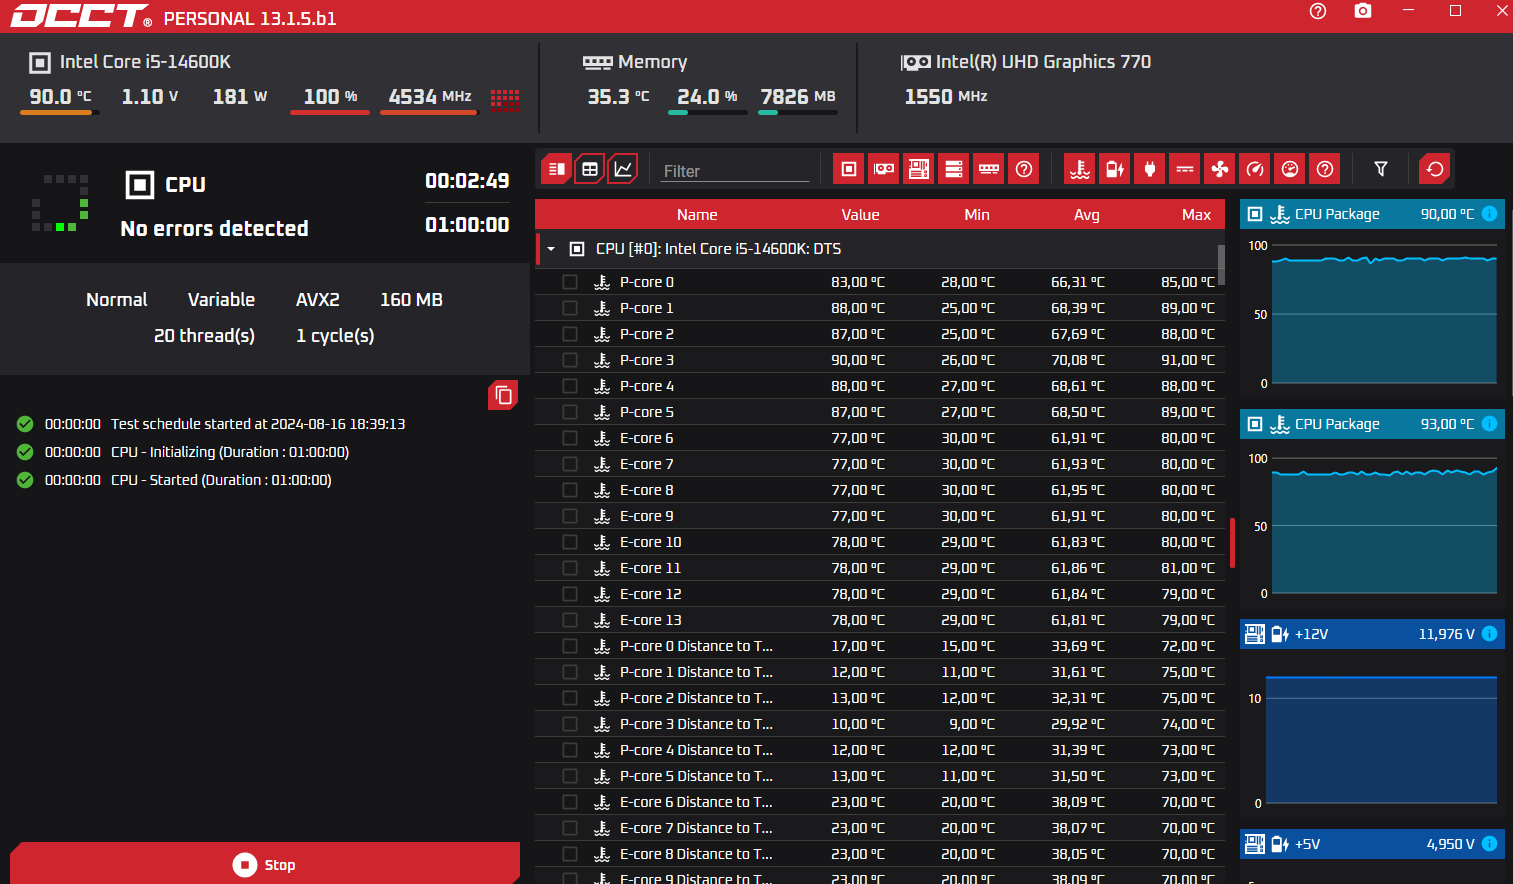Viewport: 1513px width, 884px height.
Task: Open help via the title bar question icon
Action: pos(1318,11)
